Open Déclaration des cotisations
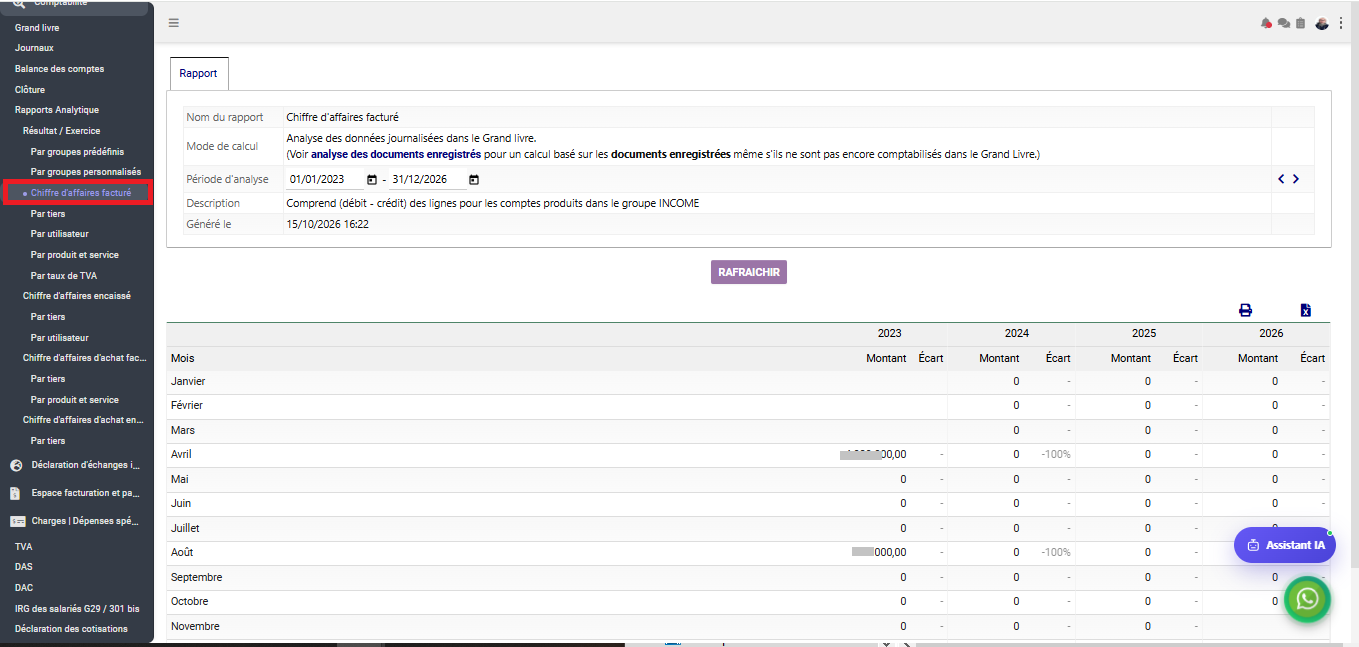The width and height of the screenshot is (1359, 647). coord(71,629)
